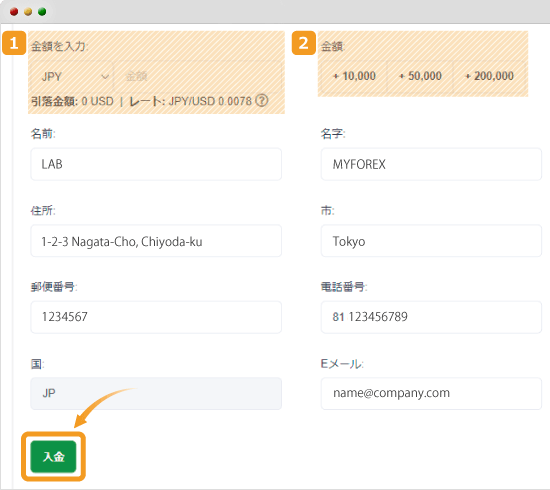550x490 pixels.
Task: Add 200,000 to the amount
Action: click(x=489, y=76)
